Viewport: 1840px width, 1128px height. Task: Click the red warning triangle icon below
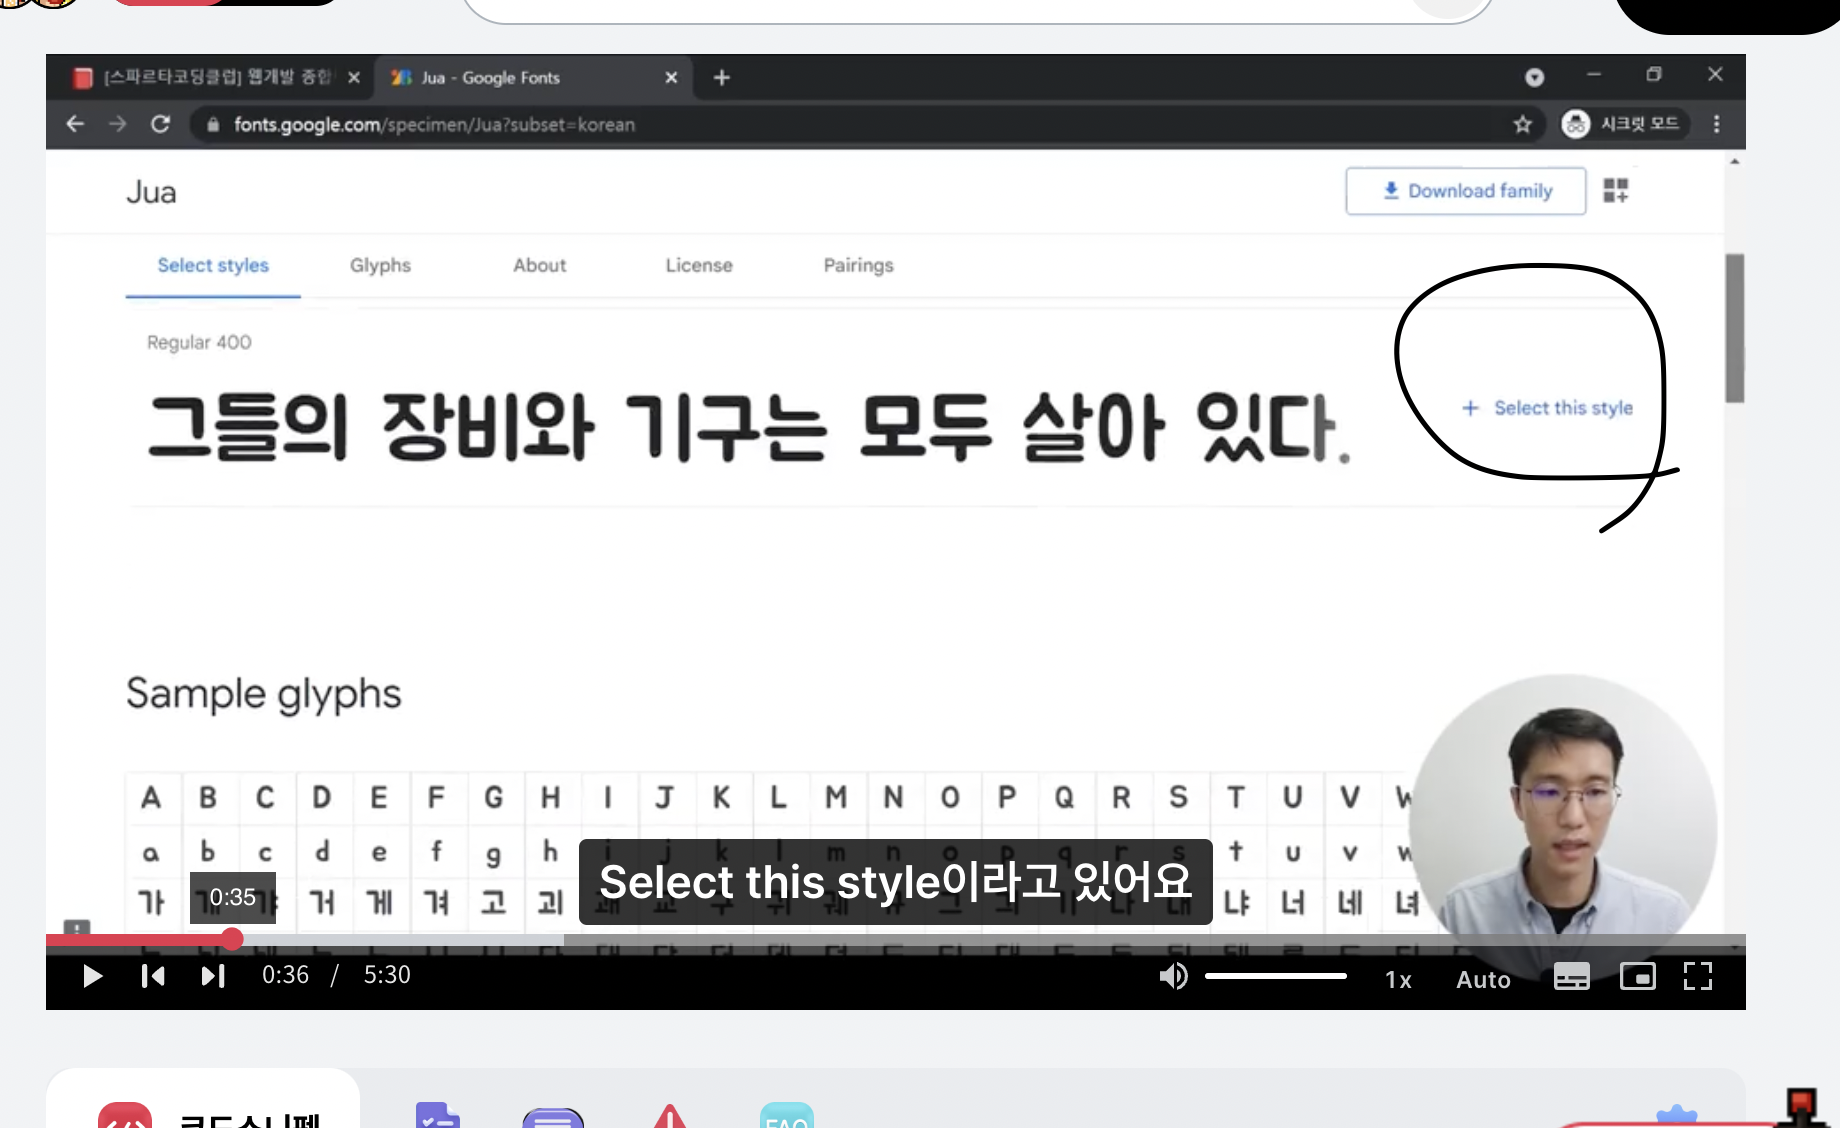tap(670, 1116)
